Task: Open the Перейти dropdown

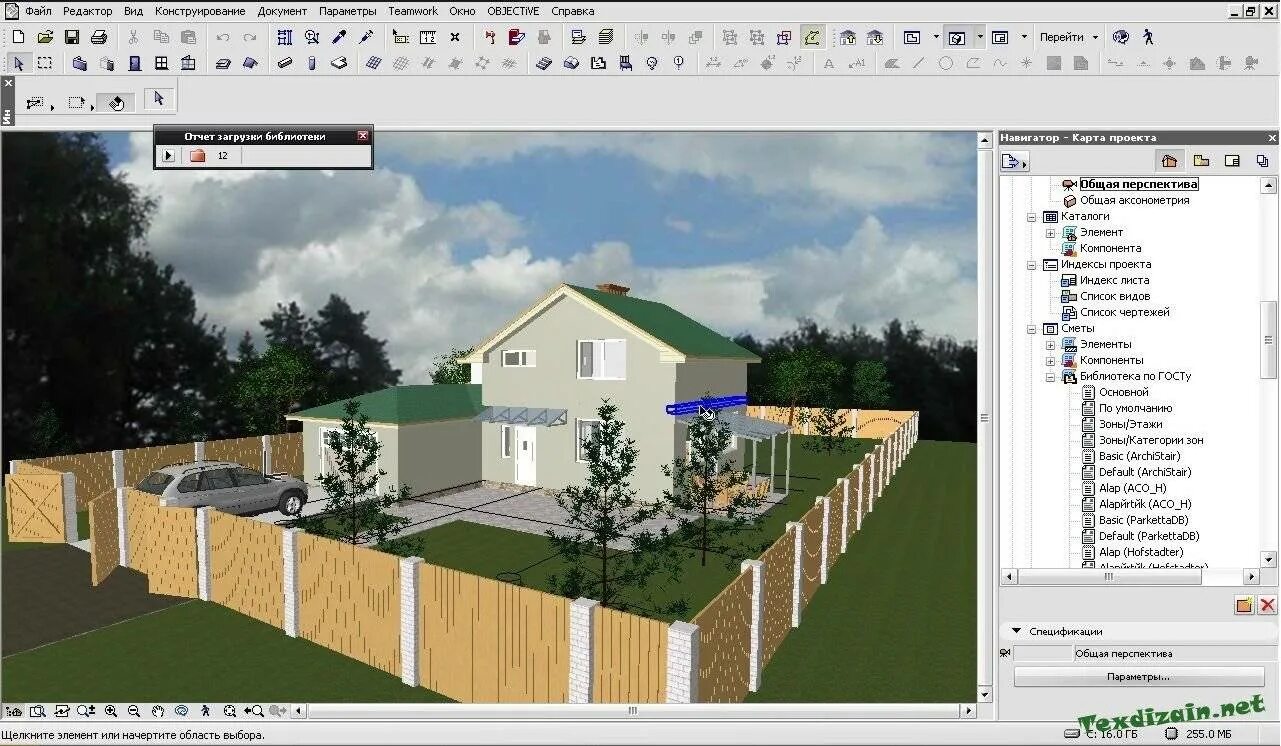Action: point(1068,37)
